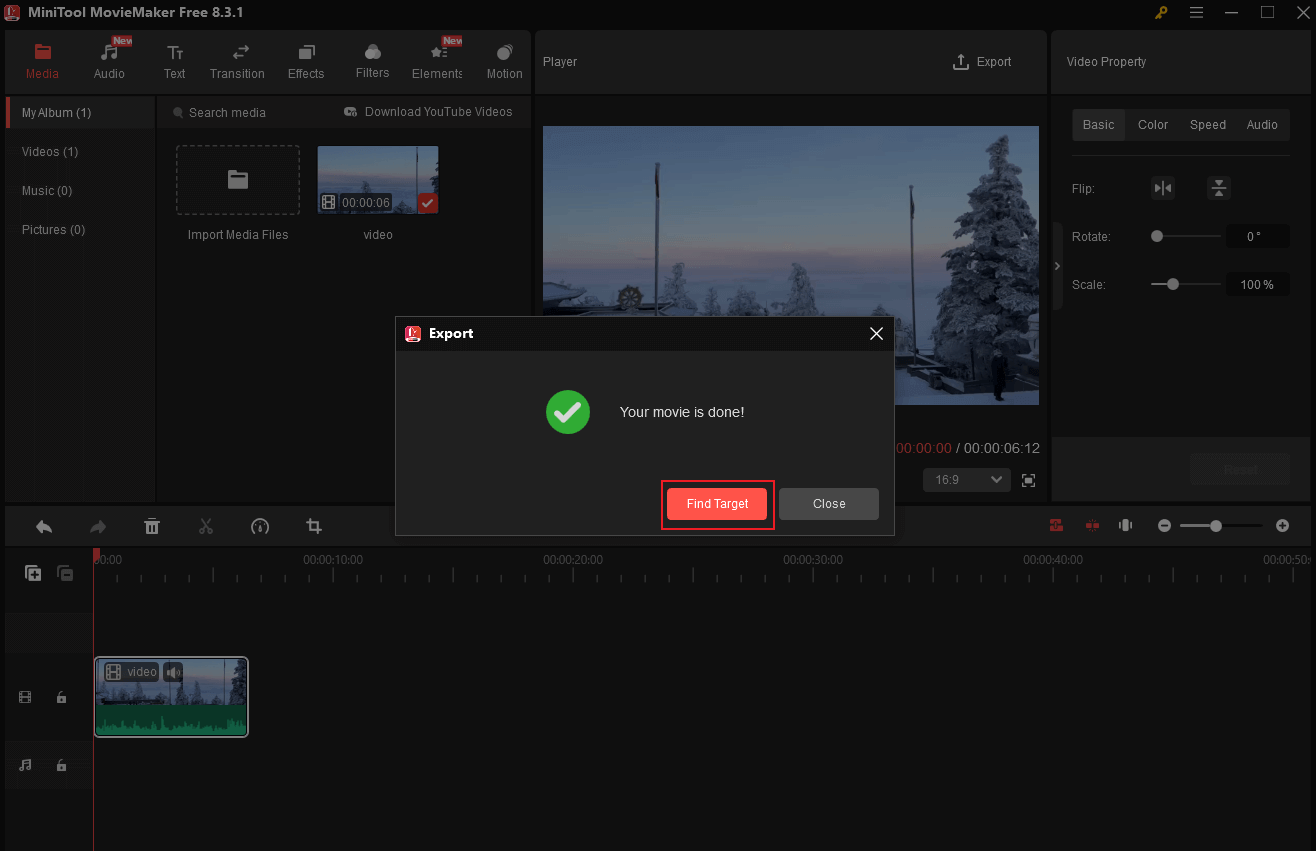Toggle the video track lock

61,697
